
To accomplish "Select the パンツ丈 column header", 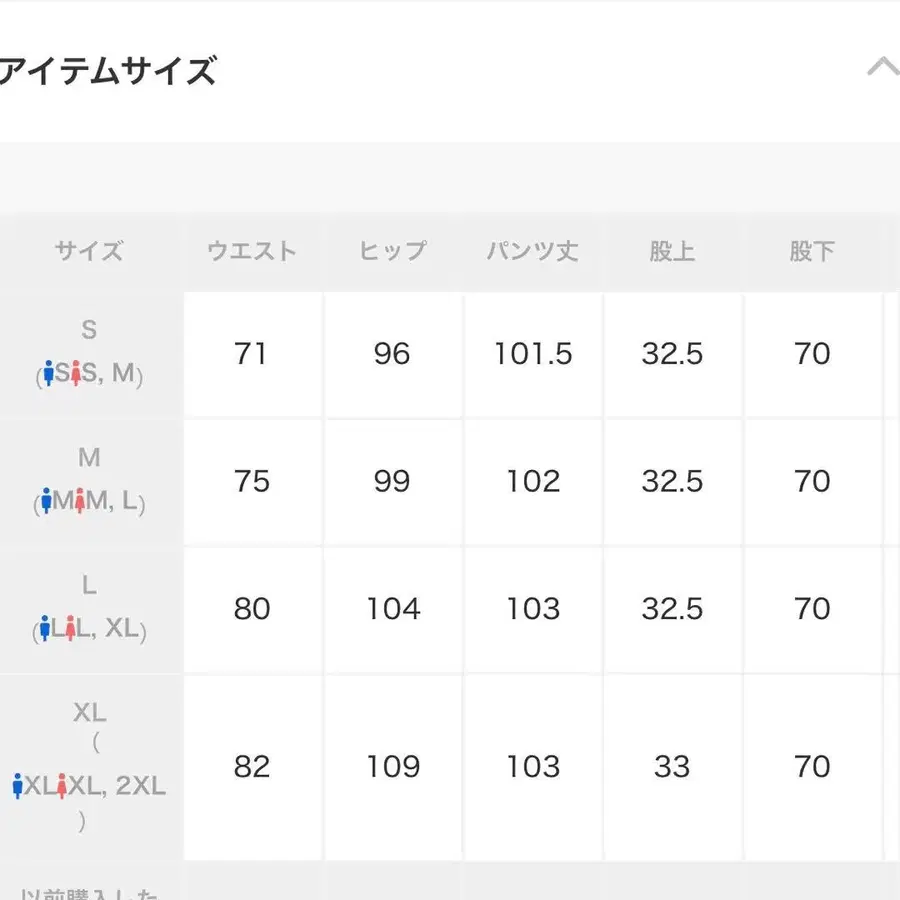I will [x=533, y=252].
